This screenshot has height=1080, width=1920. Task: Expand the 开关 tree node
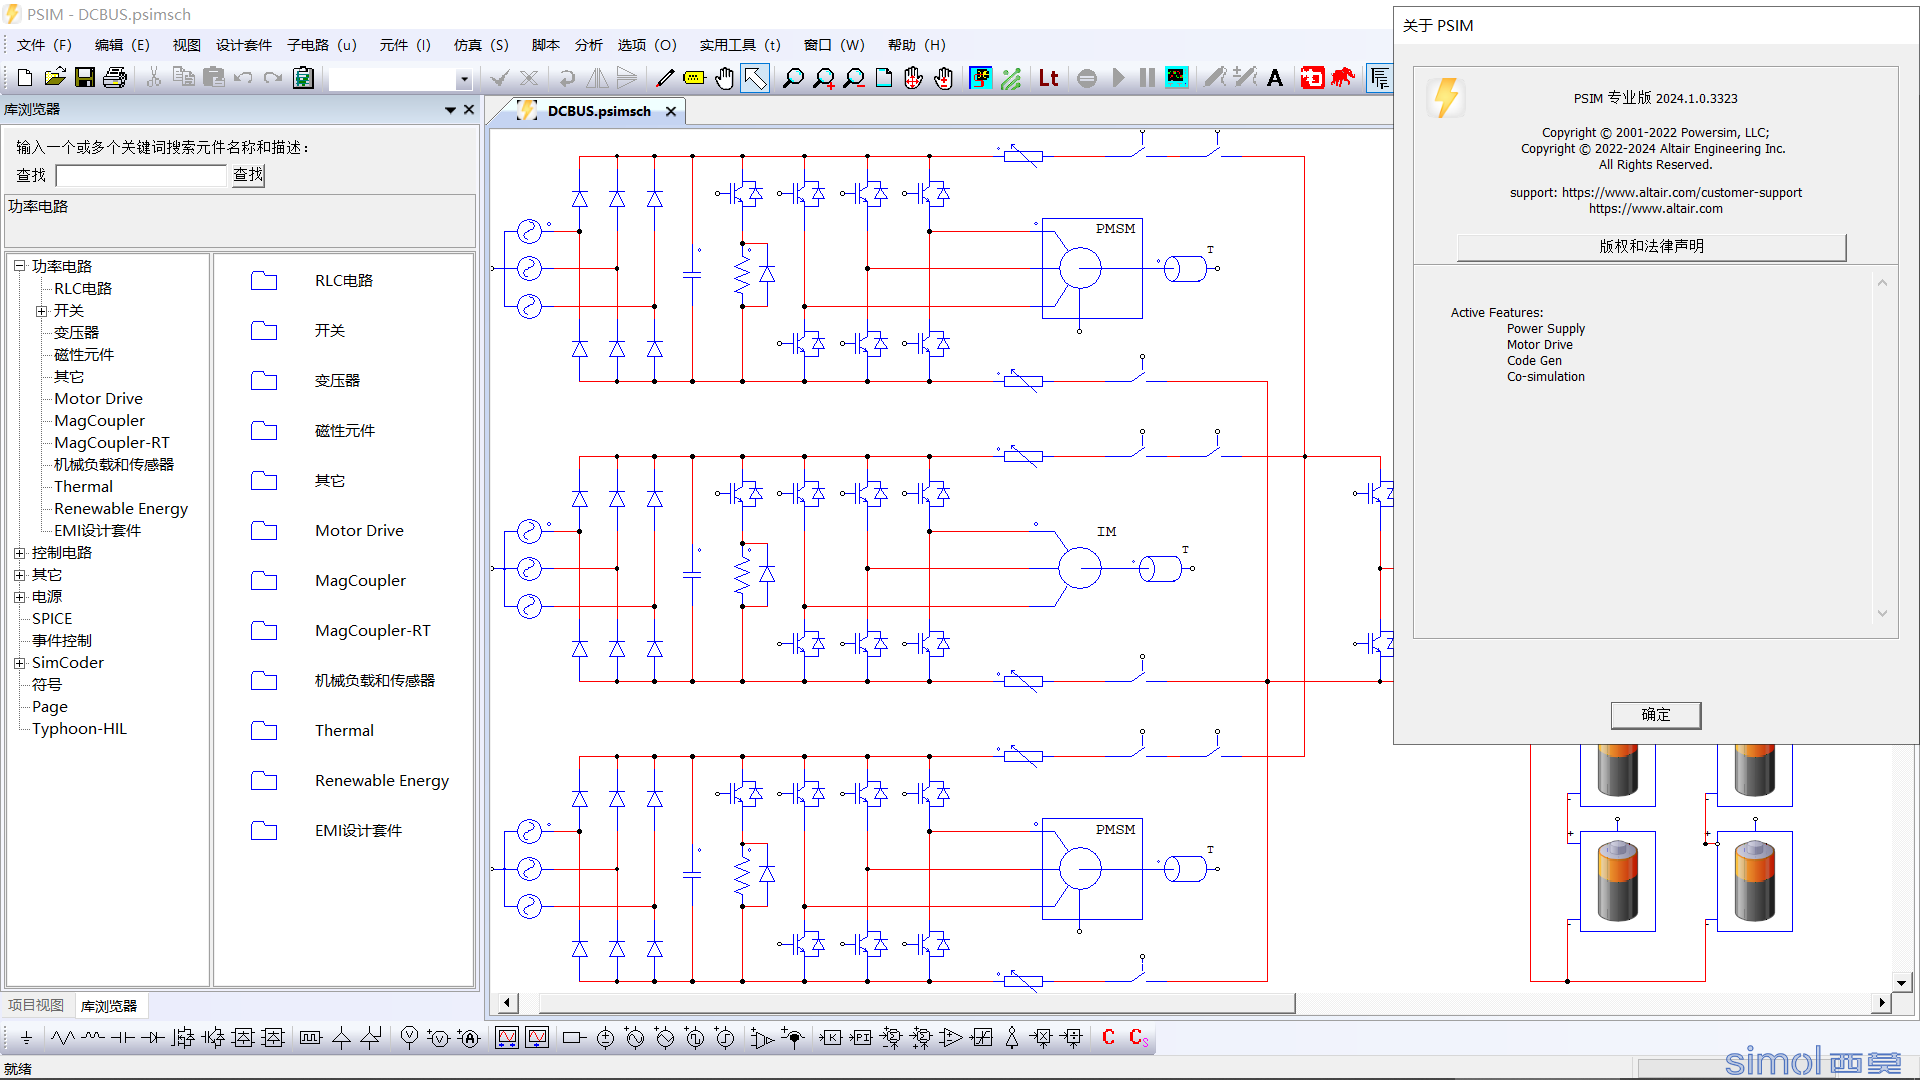coord(41,311)
